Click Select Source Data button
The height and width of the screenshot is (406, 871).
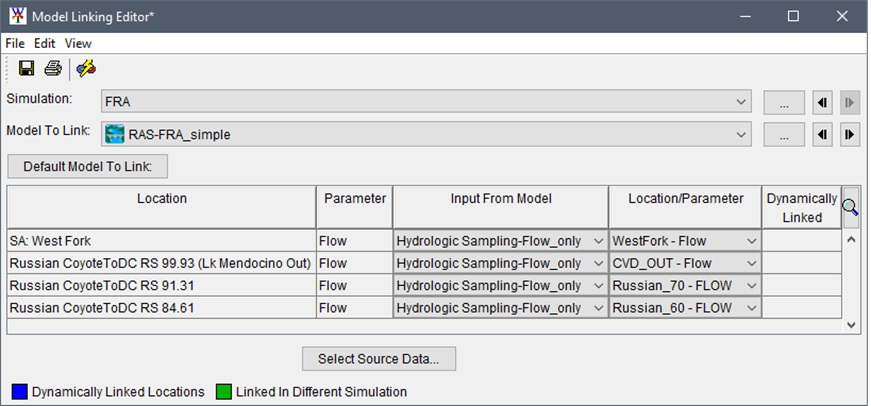pyautogui.click(x=385, y=358)
